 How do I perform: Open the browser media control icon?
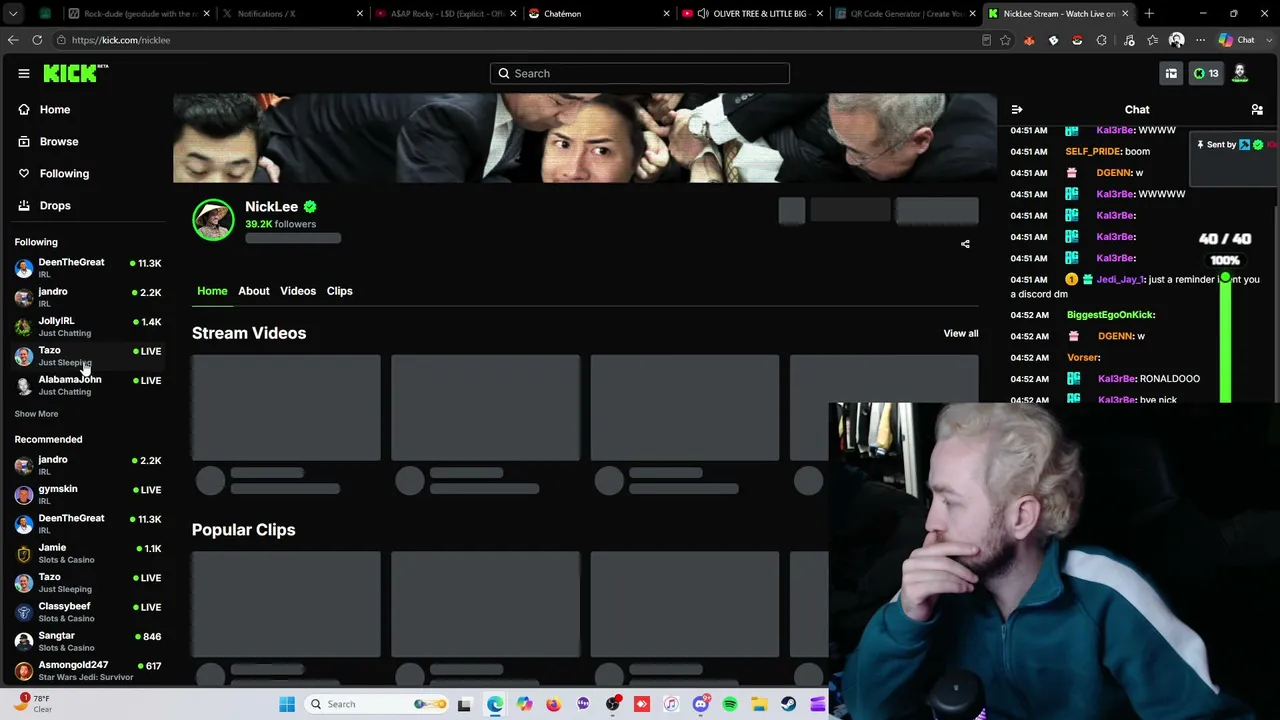click(x=1129, y=40)
